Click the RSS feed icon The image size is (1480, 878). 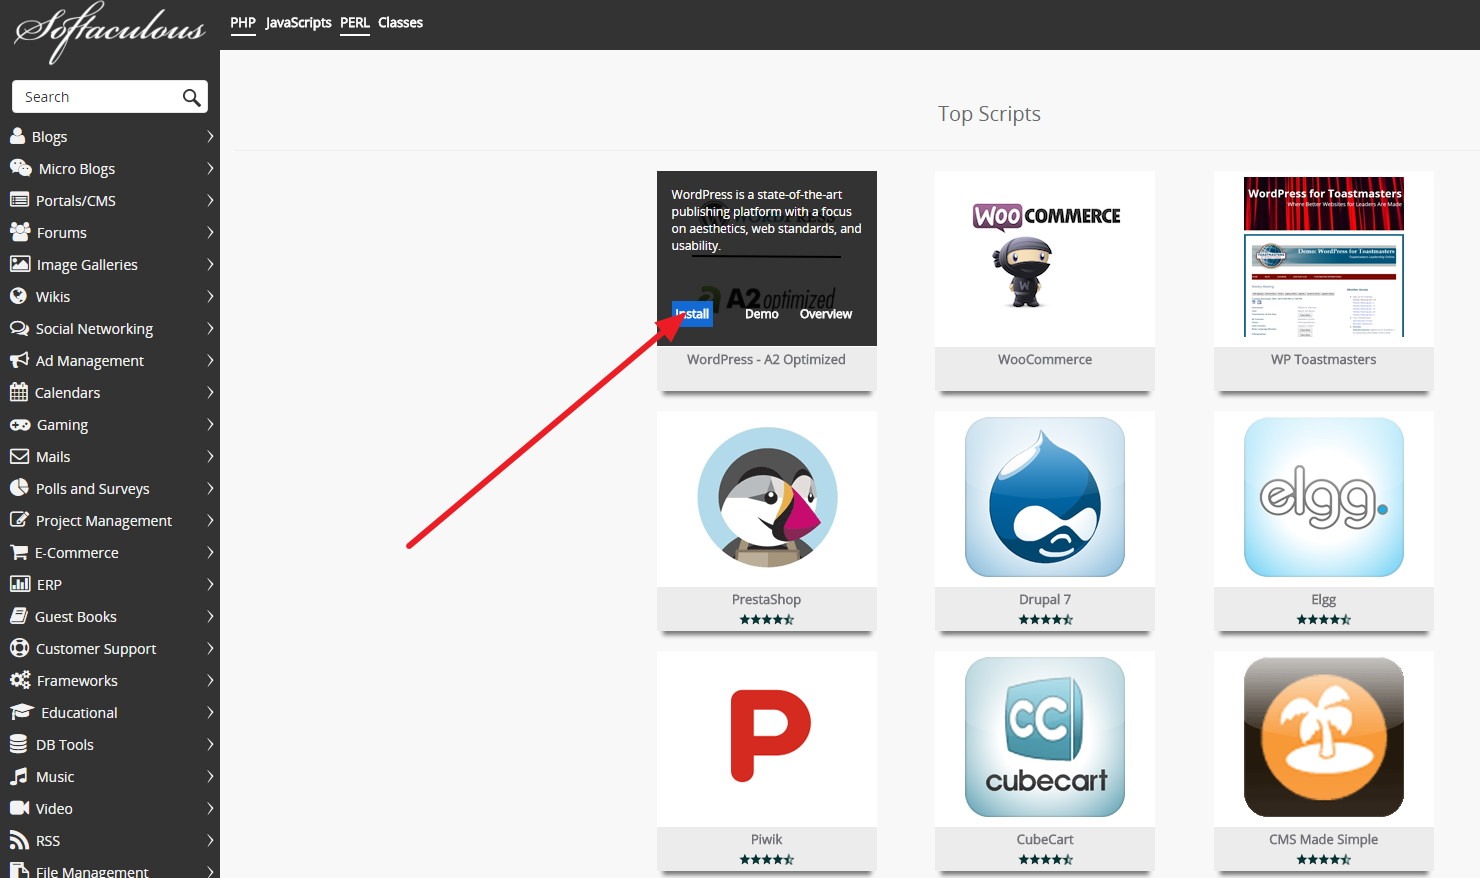(19, 840)
